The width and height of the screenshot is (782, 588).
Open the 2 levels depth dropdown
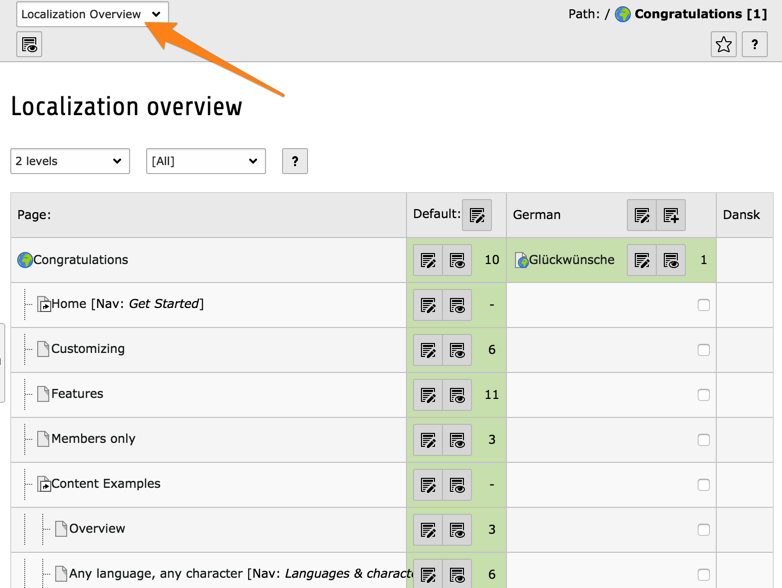(x=70, y=161)
